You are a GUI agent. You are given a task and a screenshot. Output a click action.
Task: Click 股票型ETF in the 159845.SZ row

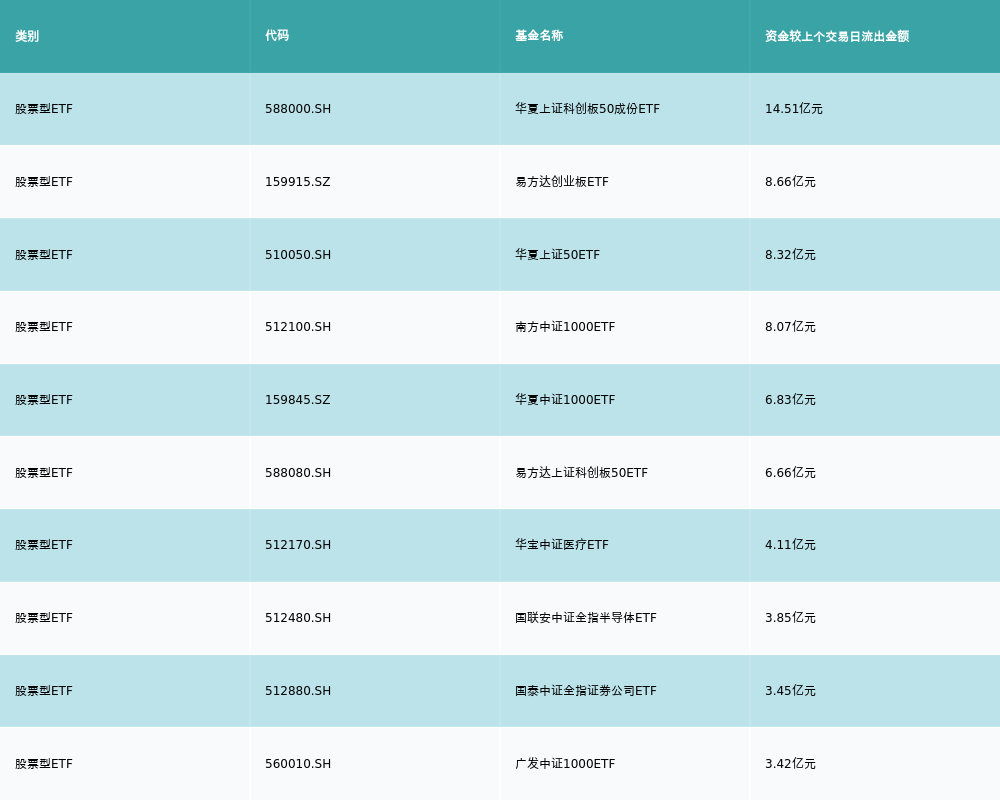[44, 400]
